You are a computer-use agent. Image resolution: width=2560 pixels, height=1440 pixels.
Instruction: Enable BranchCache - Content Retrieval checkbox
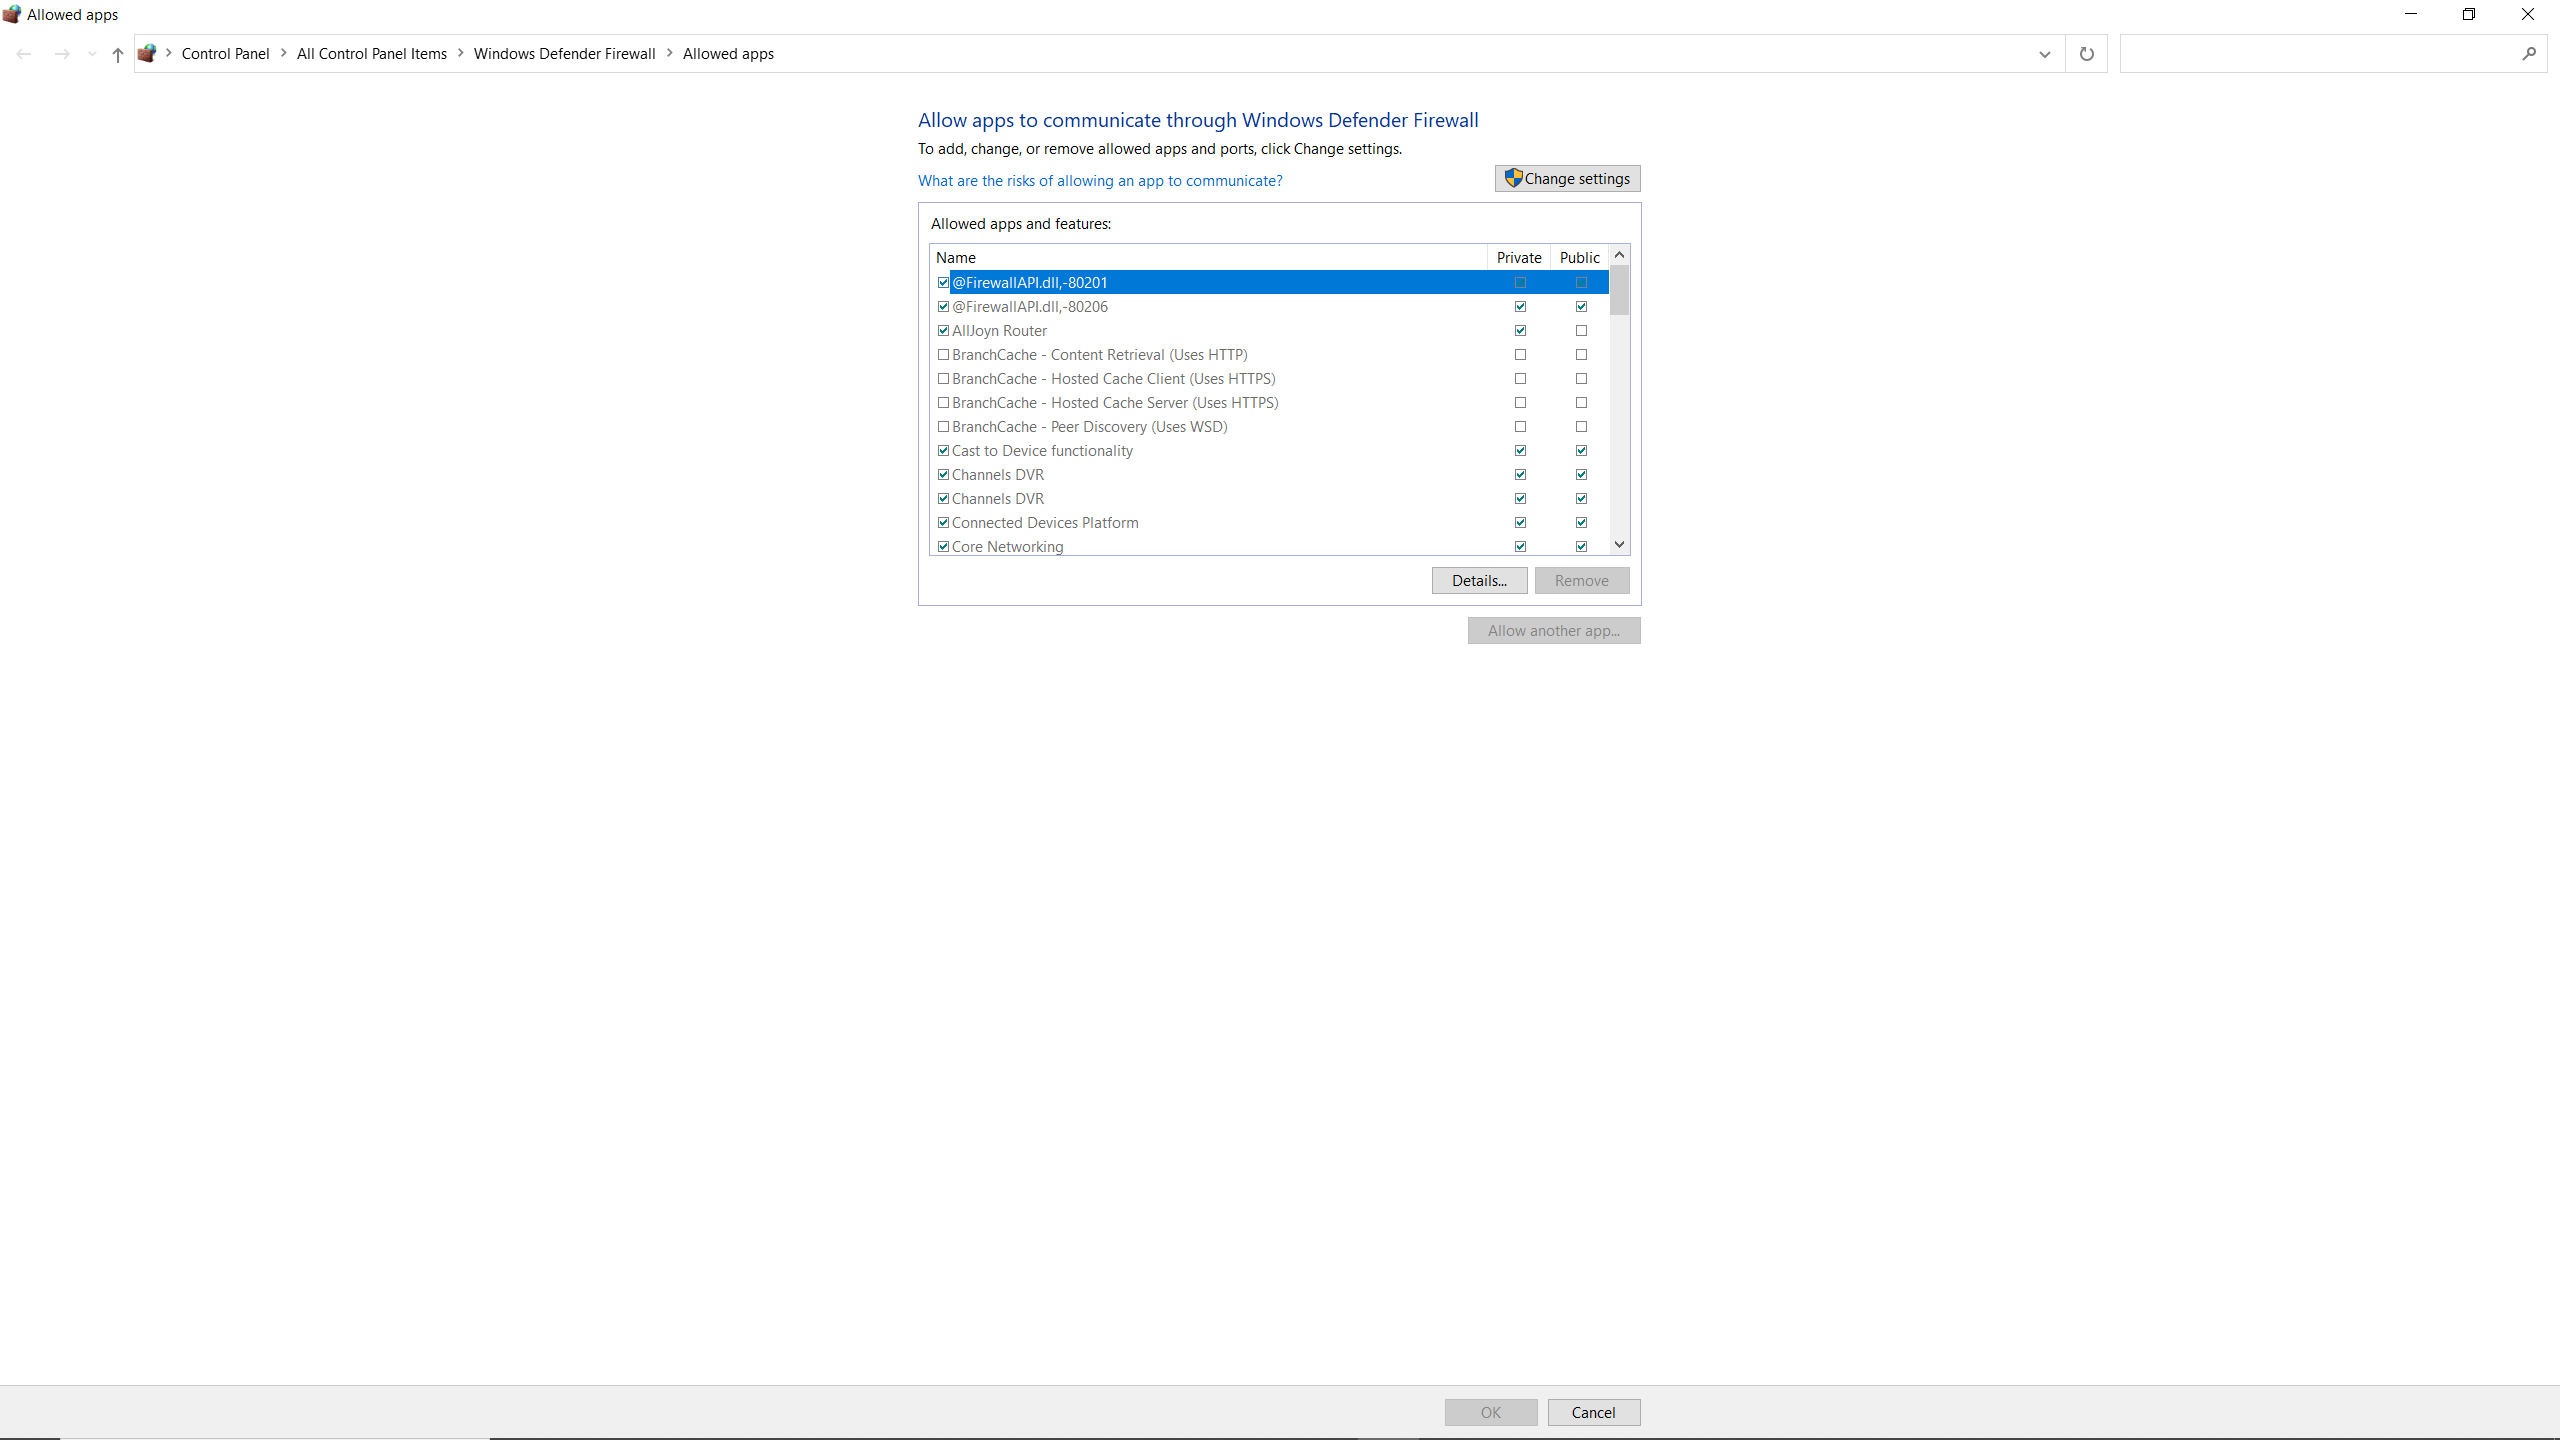coord(943,355)
